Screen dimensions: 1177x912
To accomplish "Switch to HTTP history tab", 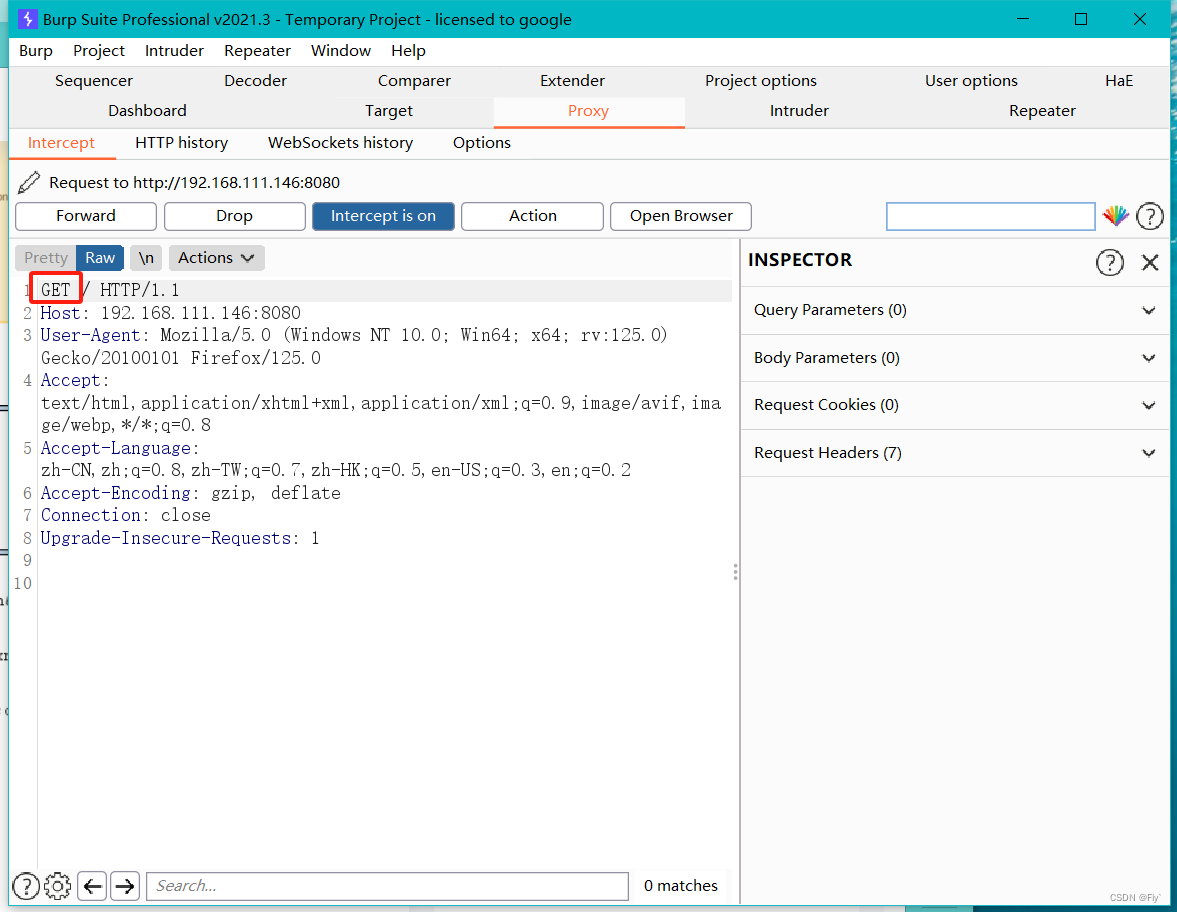I will 182,143.
